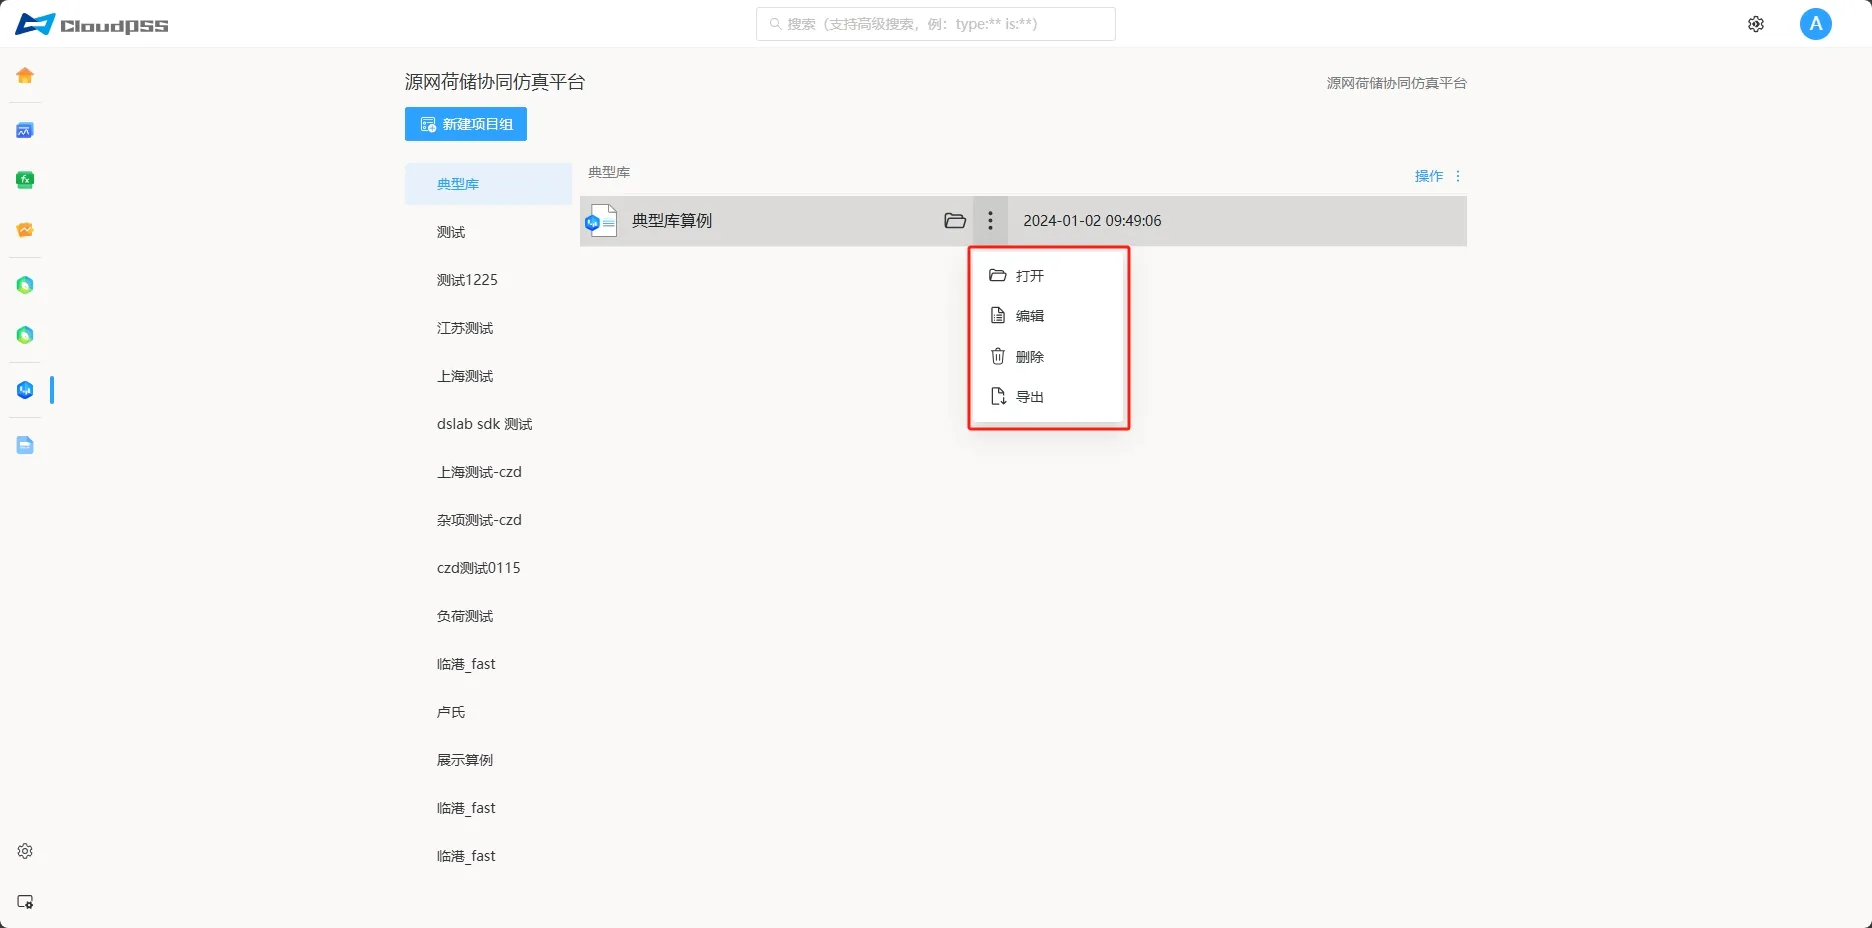Click the blue document icon in sidebar
Viewport: 1872px width, 928px height.
tap(25, 445)
